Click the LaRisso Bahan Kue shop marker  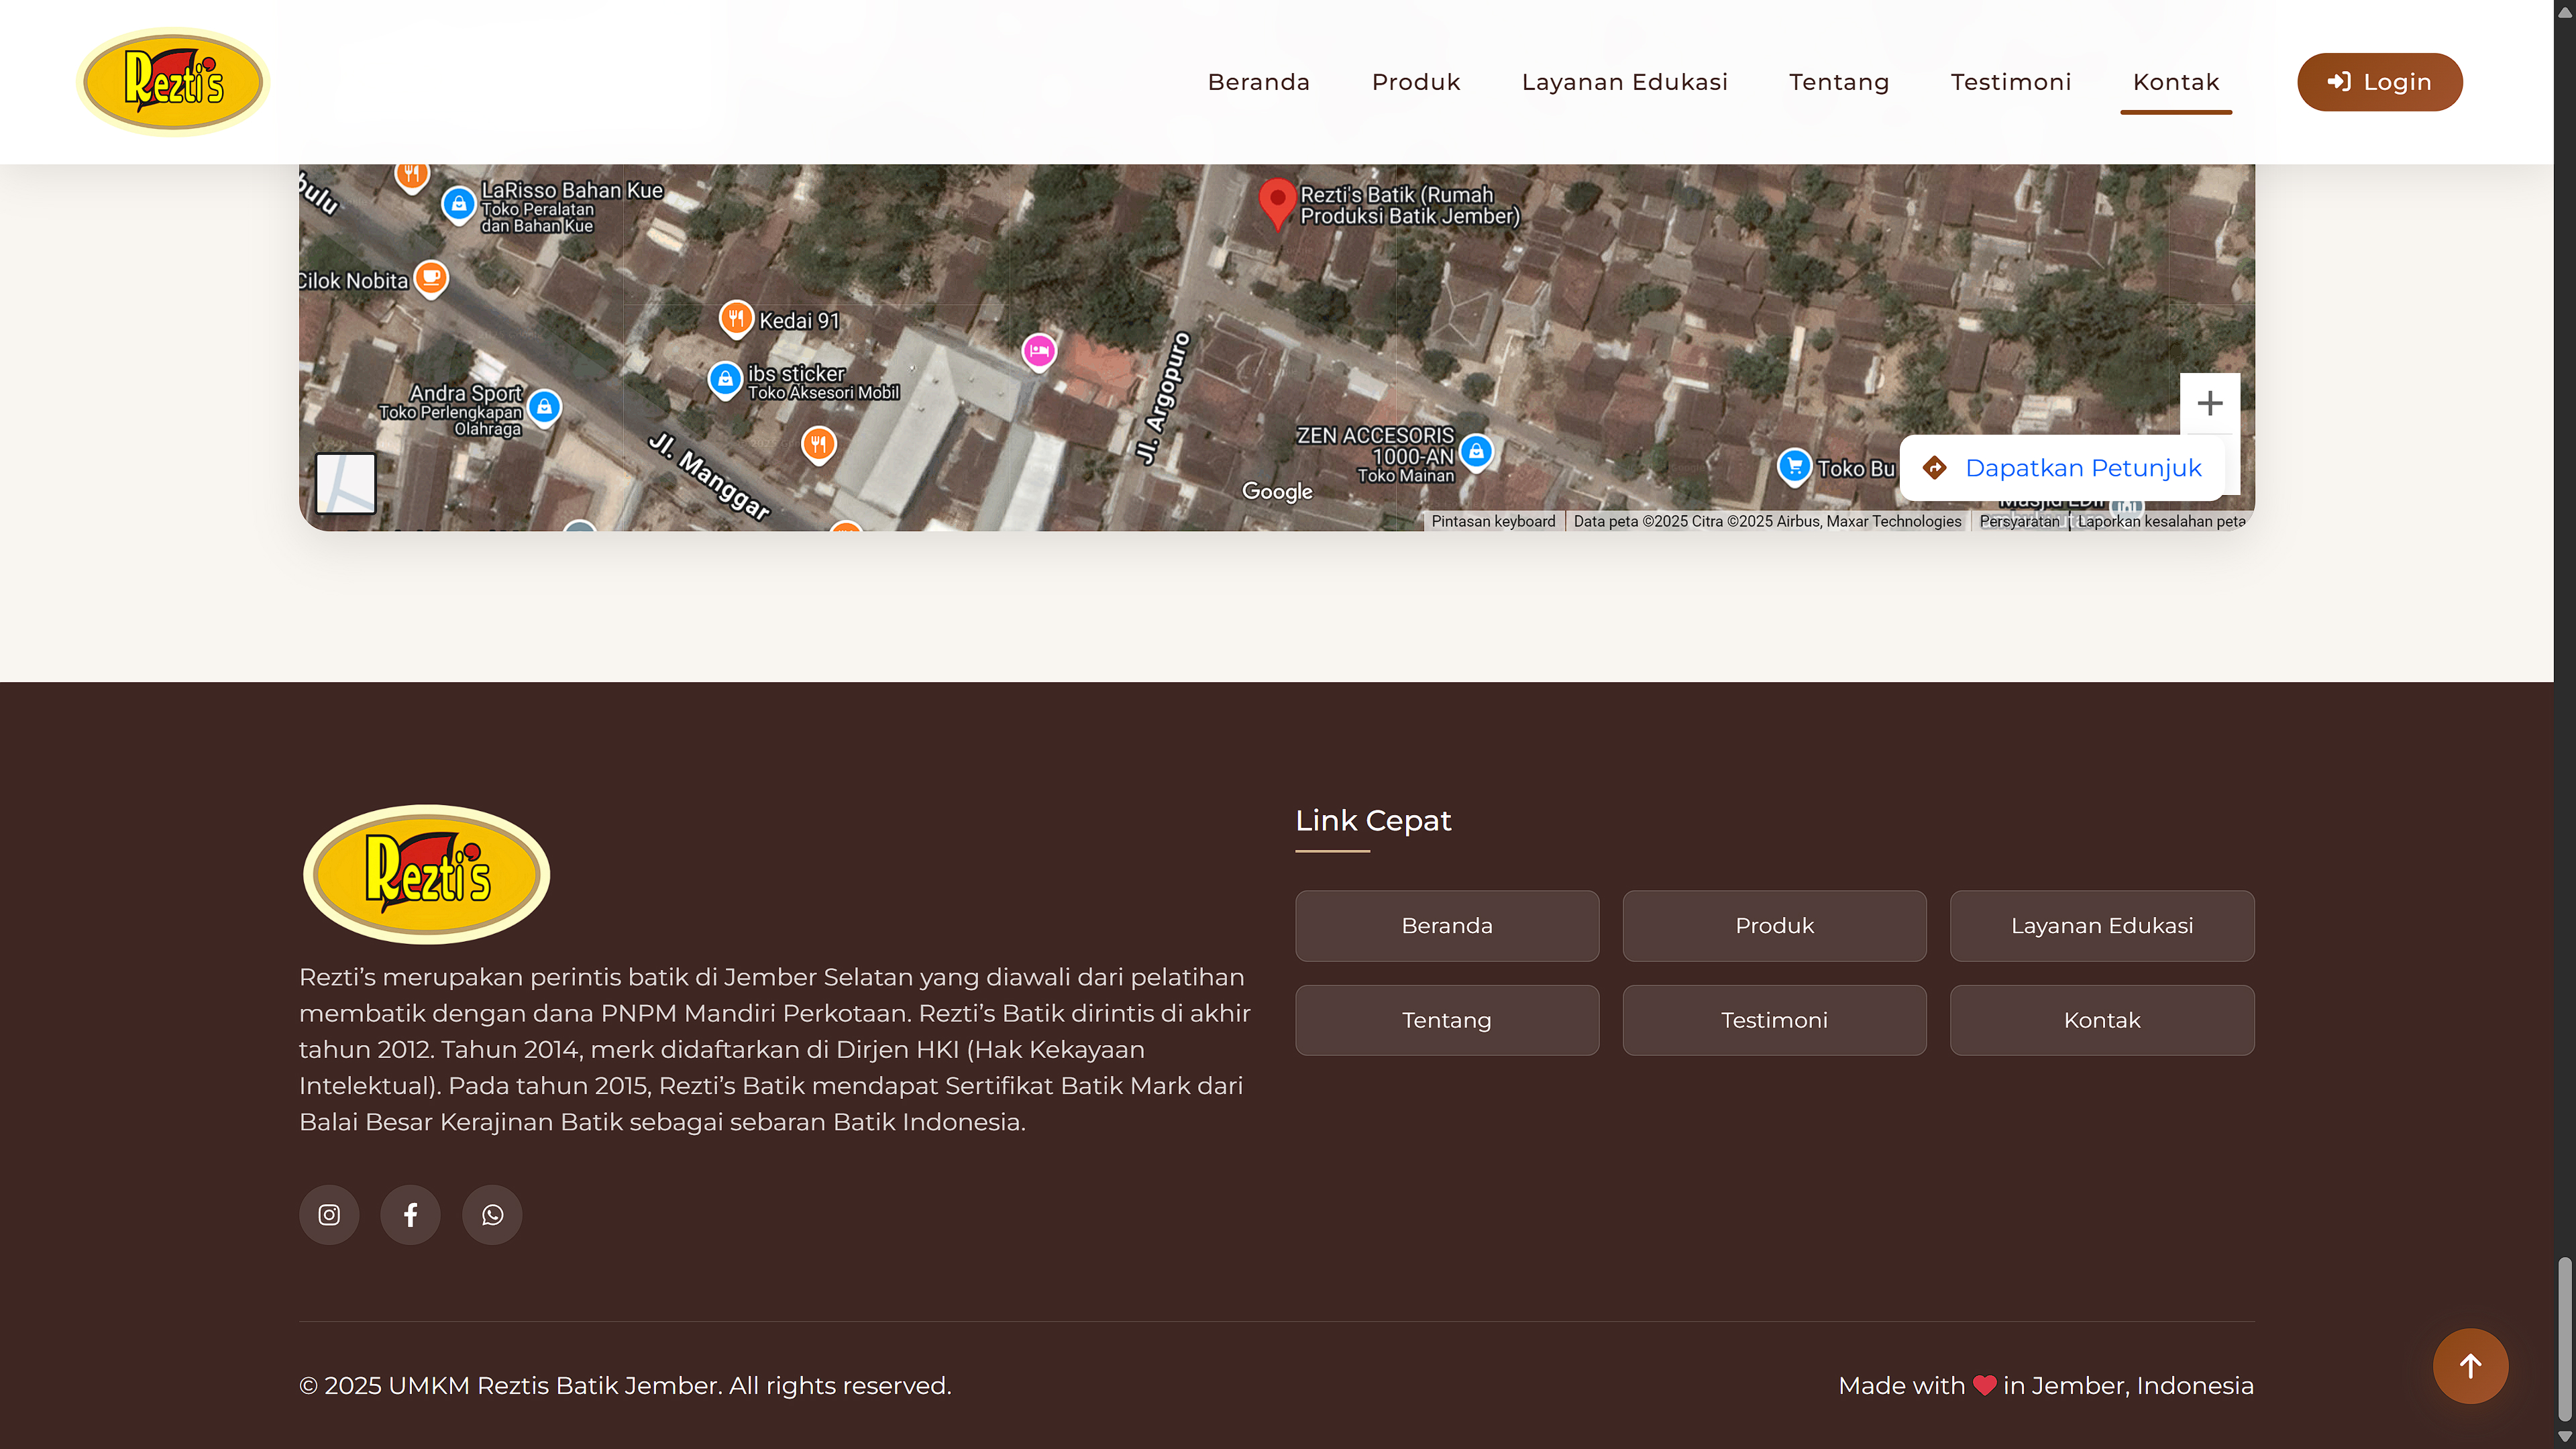[x=459, y=204]
